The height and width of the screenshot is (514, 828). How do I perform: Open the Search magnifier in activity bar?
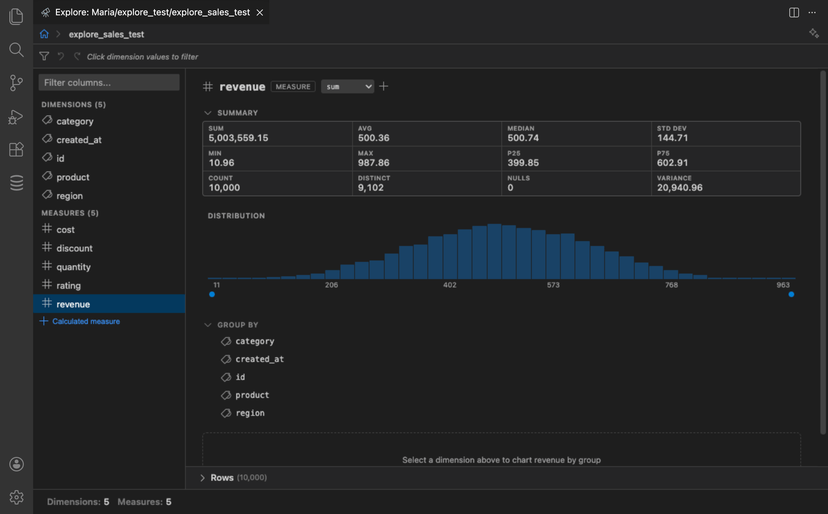(16, 50)
